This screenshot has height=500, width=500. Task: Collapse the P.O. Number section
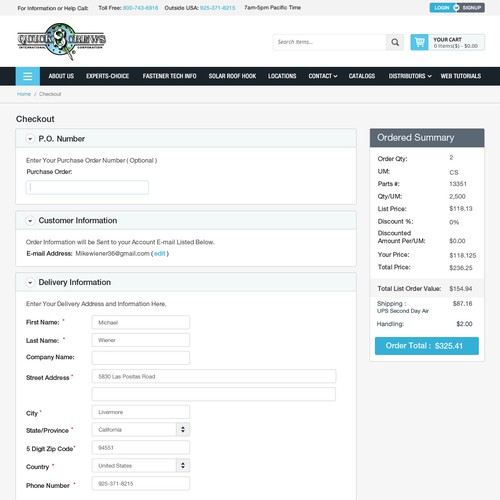(x=30, y=139)
